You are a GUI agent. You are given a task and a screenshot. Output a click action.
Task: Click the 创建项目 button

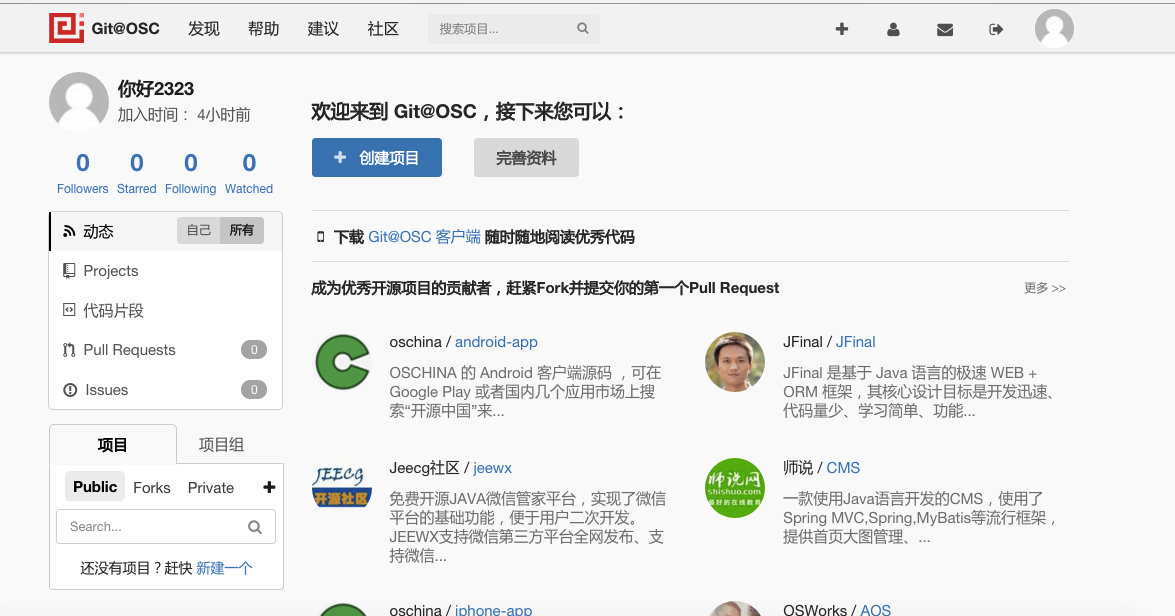click(377, 157)
